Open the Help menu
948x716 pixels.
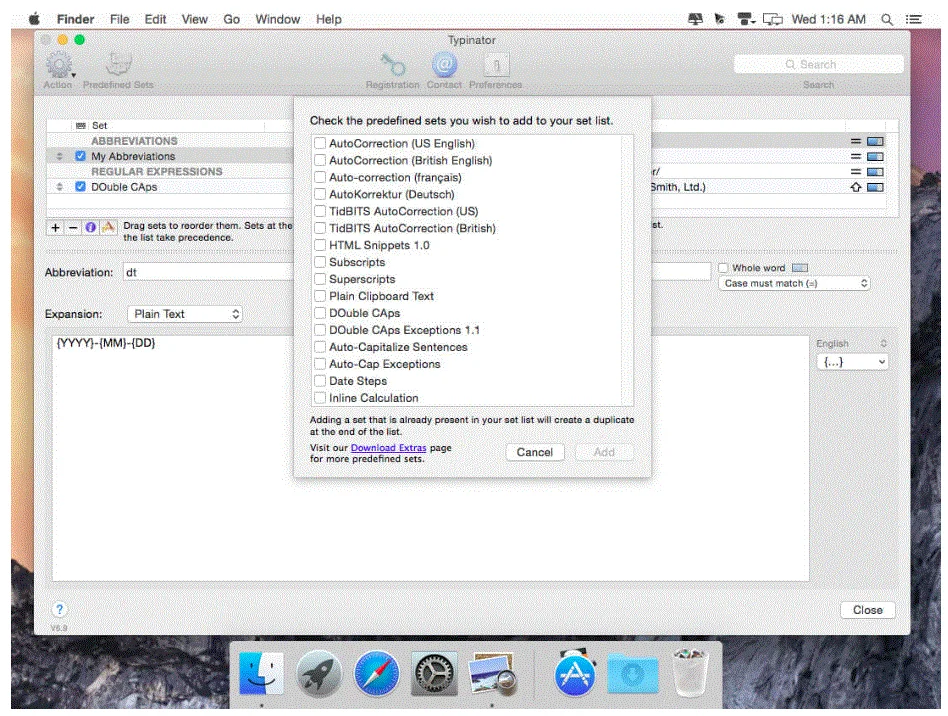coord(329,19)
